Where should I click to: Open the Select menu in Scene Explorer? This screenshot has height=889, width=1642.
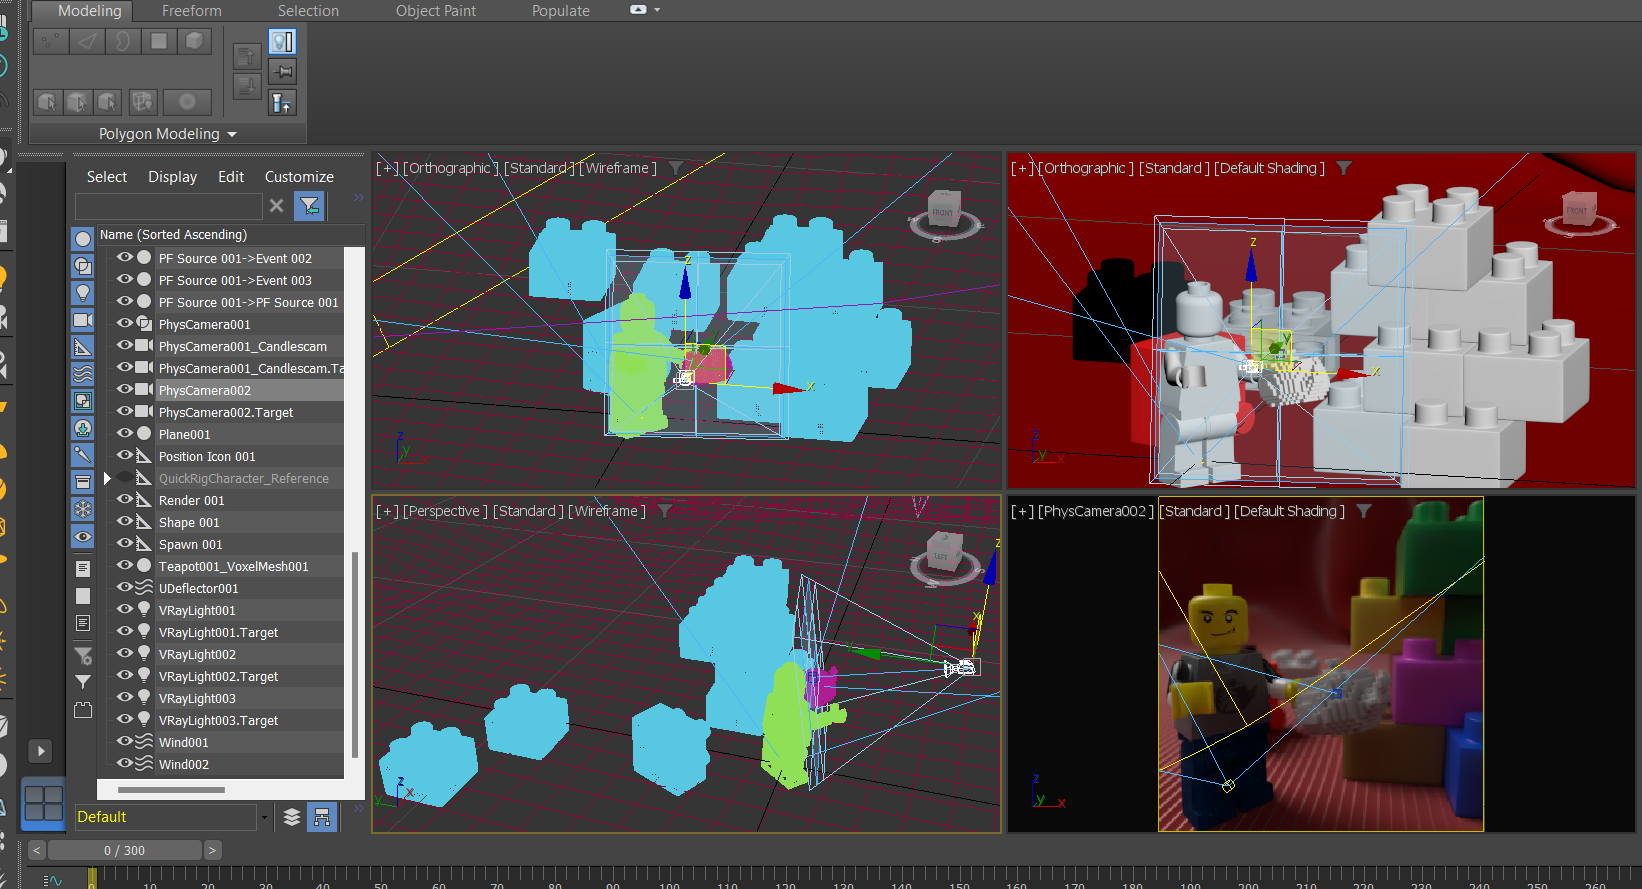pyautogui.click(x=106, y=177)
